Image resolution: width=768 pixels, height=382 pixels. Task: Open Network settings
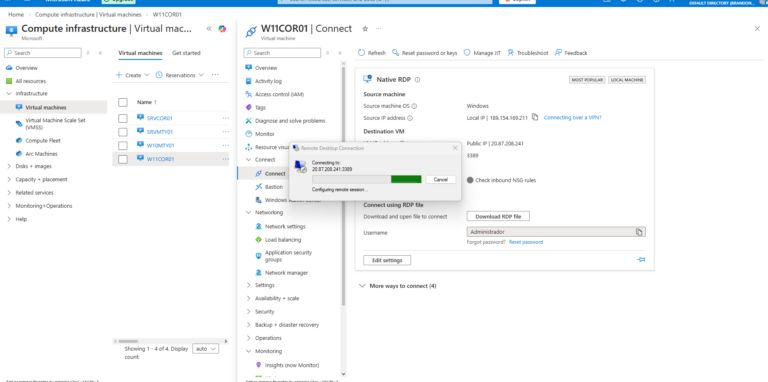285,227
